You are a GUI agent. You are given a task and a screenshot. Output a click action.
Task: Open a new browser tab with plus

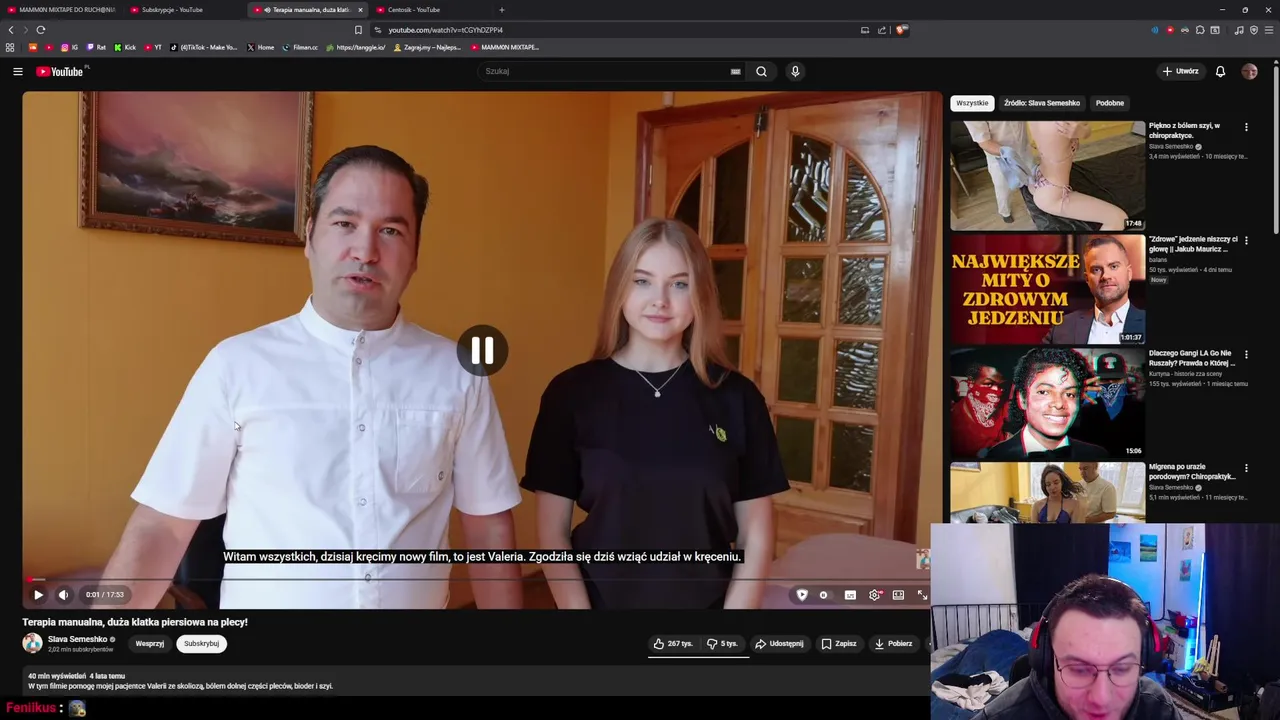pyautogui.click(x=502, y=10)
